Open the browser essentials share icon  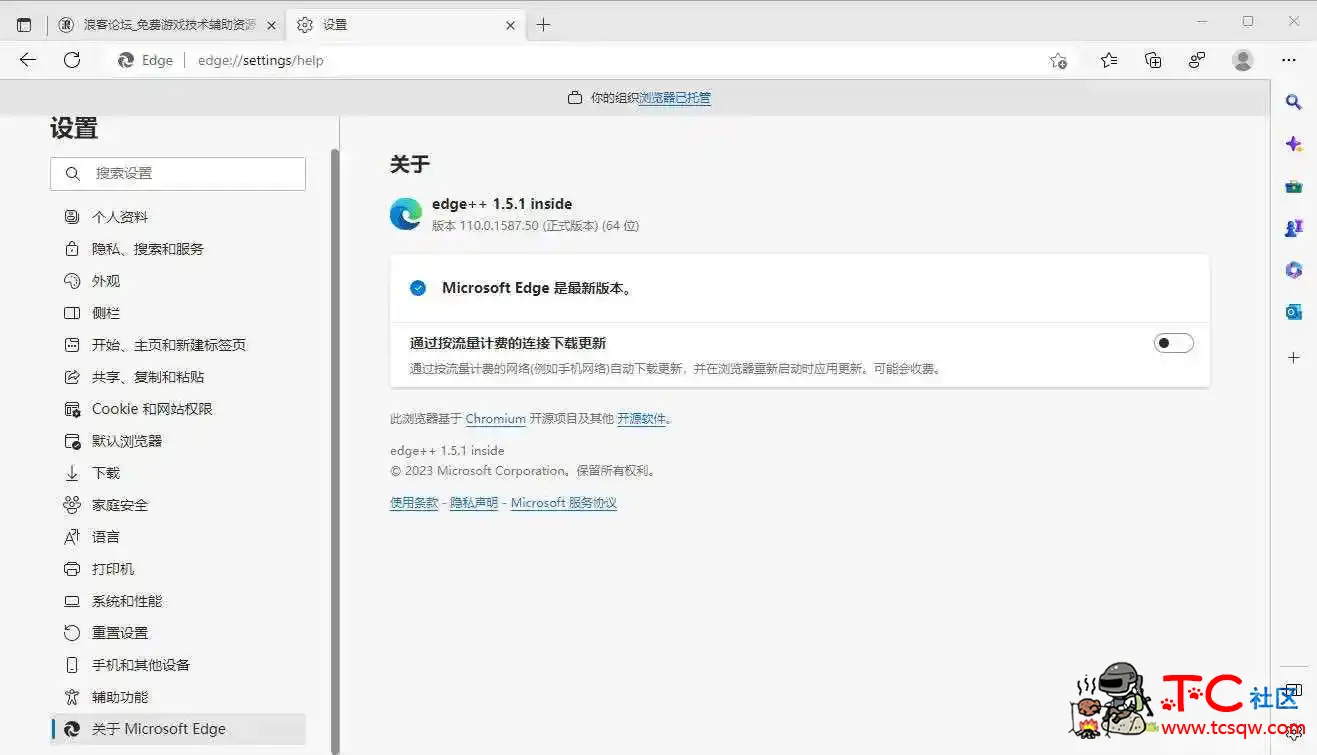tap(1197, 61)
